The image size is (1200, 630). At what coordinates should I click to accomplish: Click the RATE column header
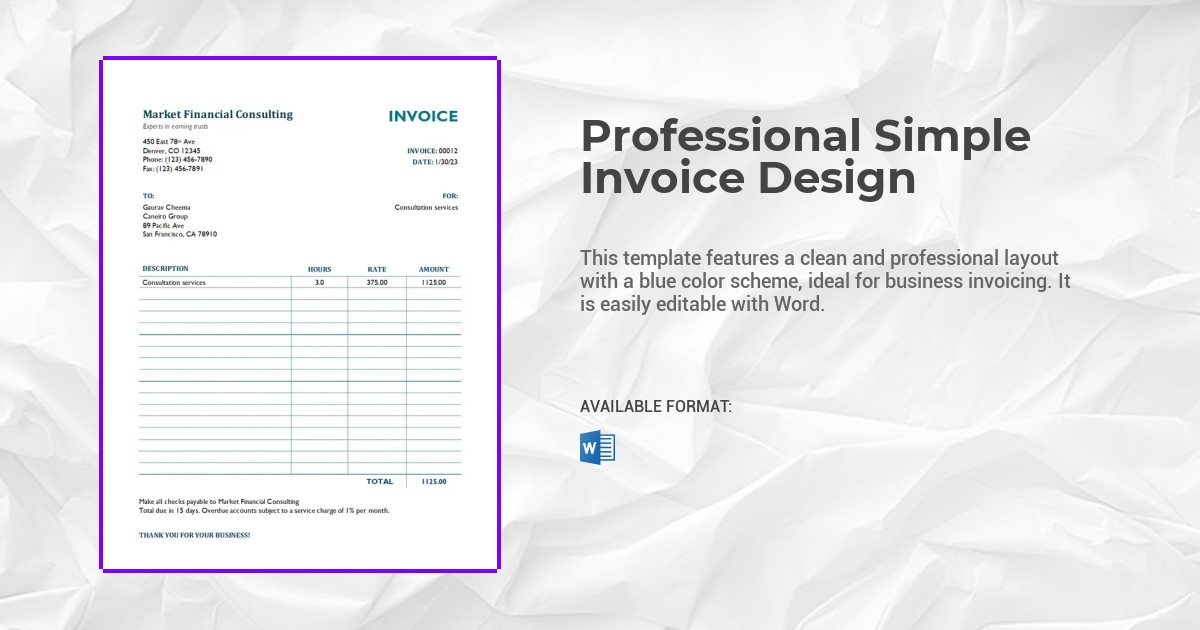[x=377, y=269]
